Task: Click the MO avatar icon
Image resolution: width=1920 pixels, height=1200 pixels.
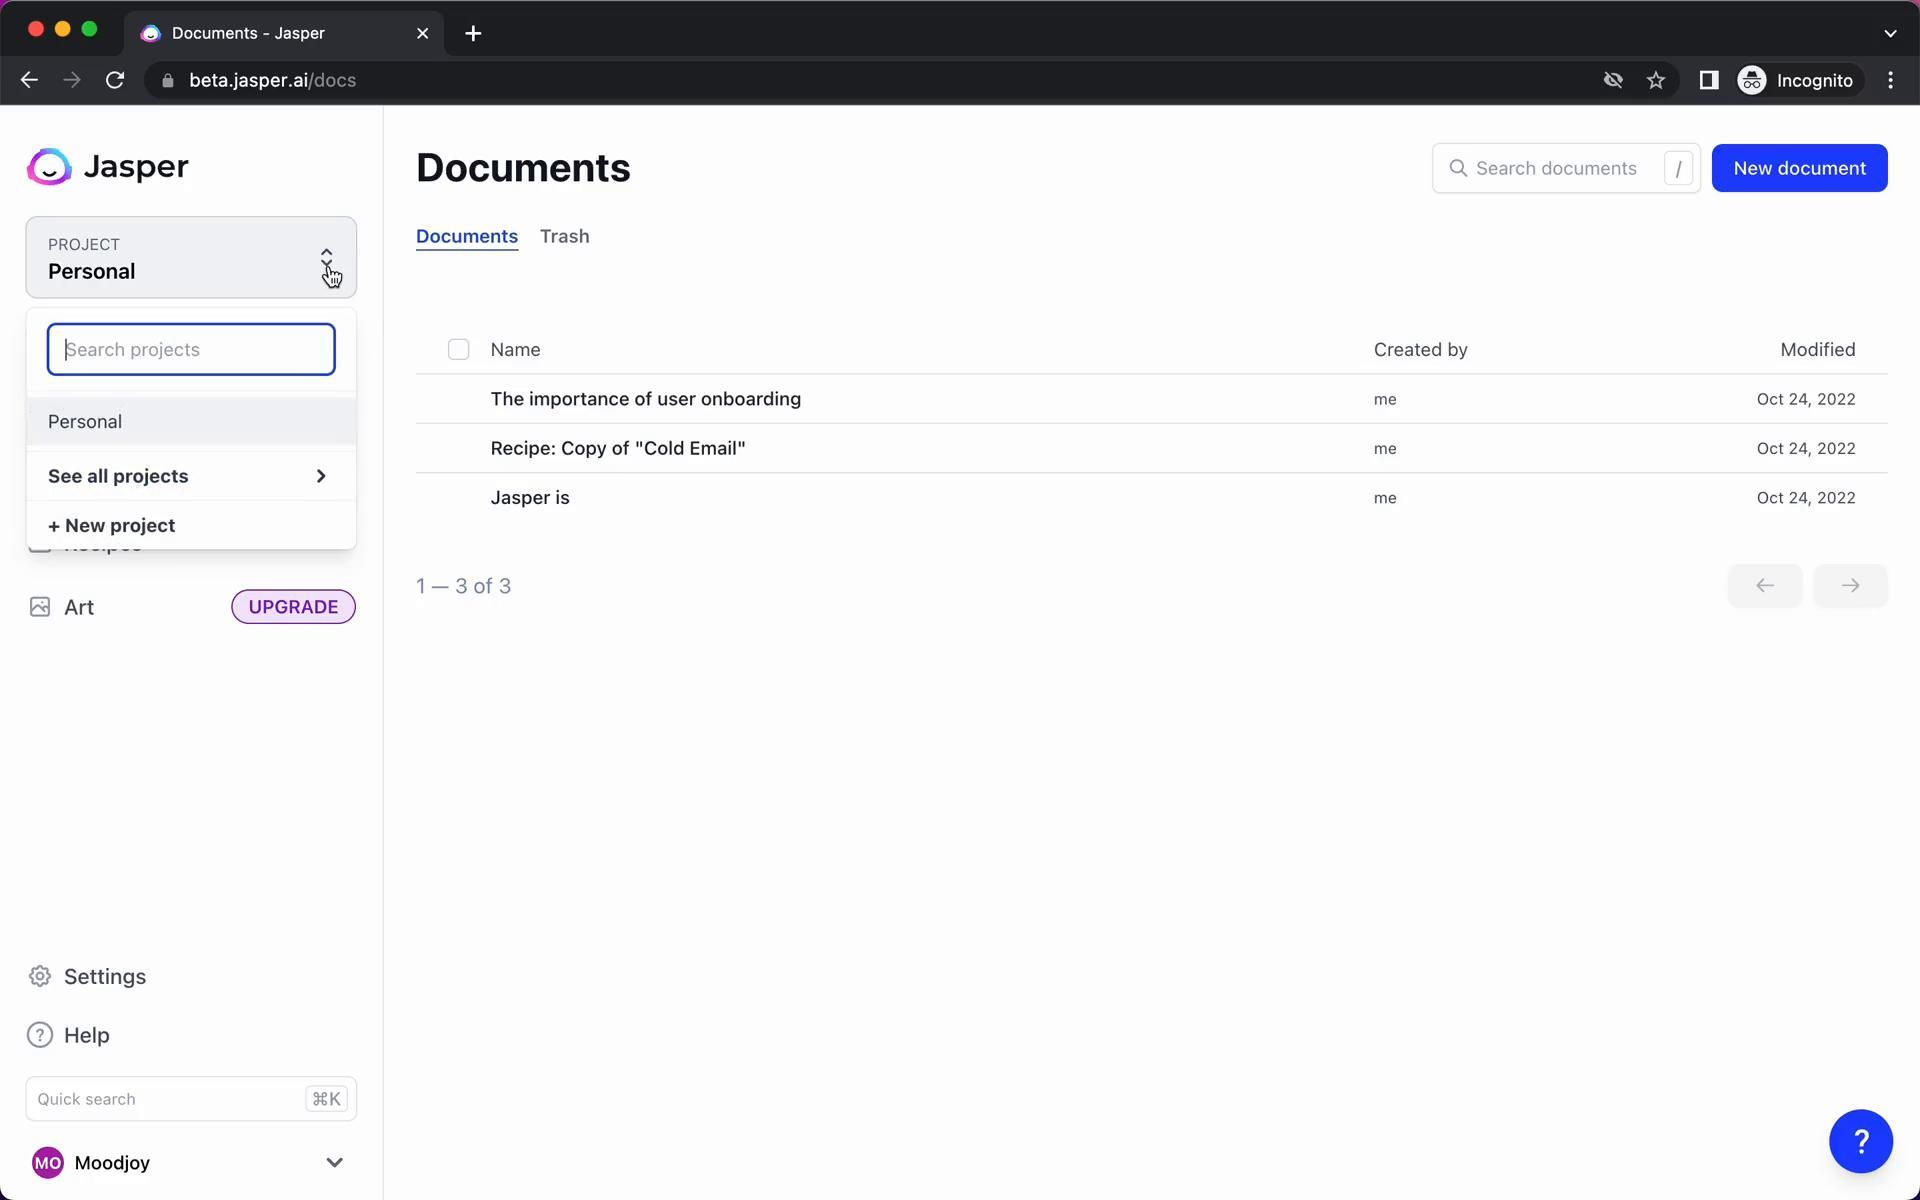Action: pyautogui.click(x=48, y=1162)
